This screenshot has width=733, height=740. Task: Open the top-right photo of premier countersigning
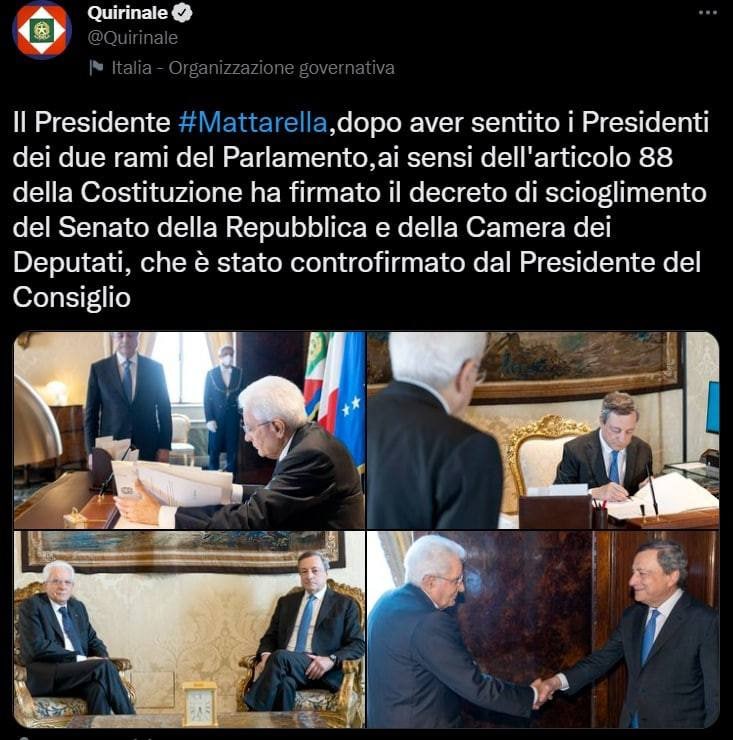[543, 430]
